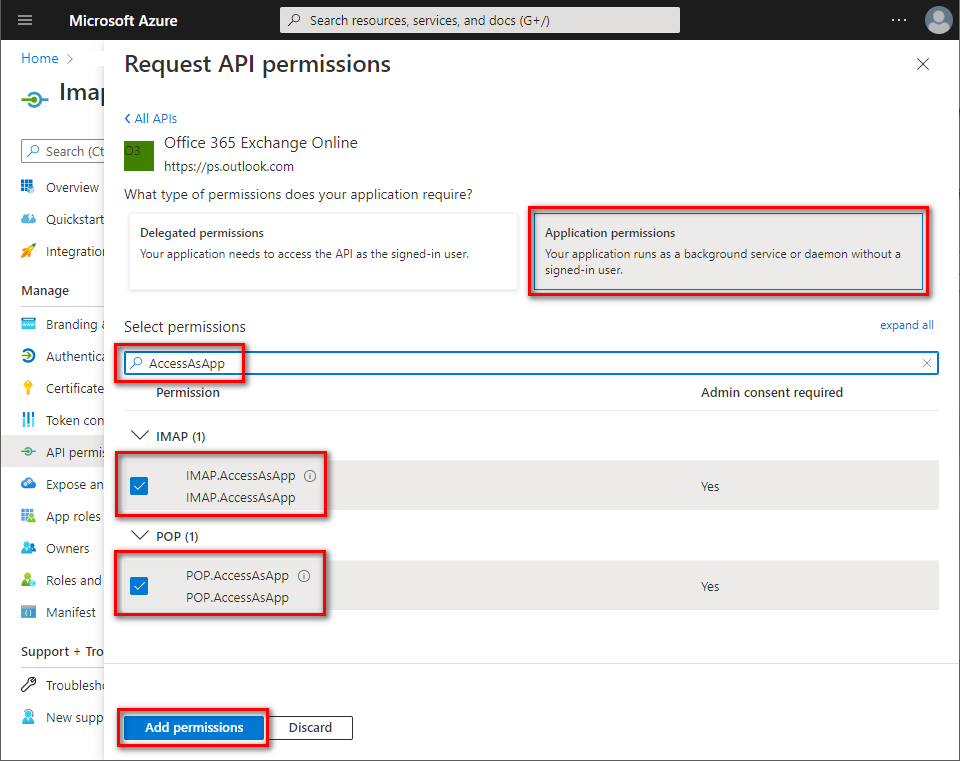Screen dimensions: 960x761
Task: Open Overview in the sidebar menu
Action: click(72, 187)
